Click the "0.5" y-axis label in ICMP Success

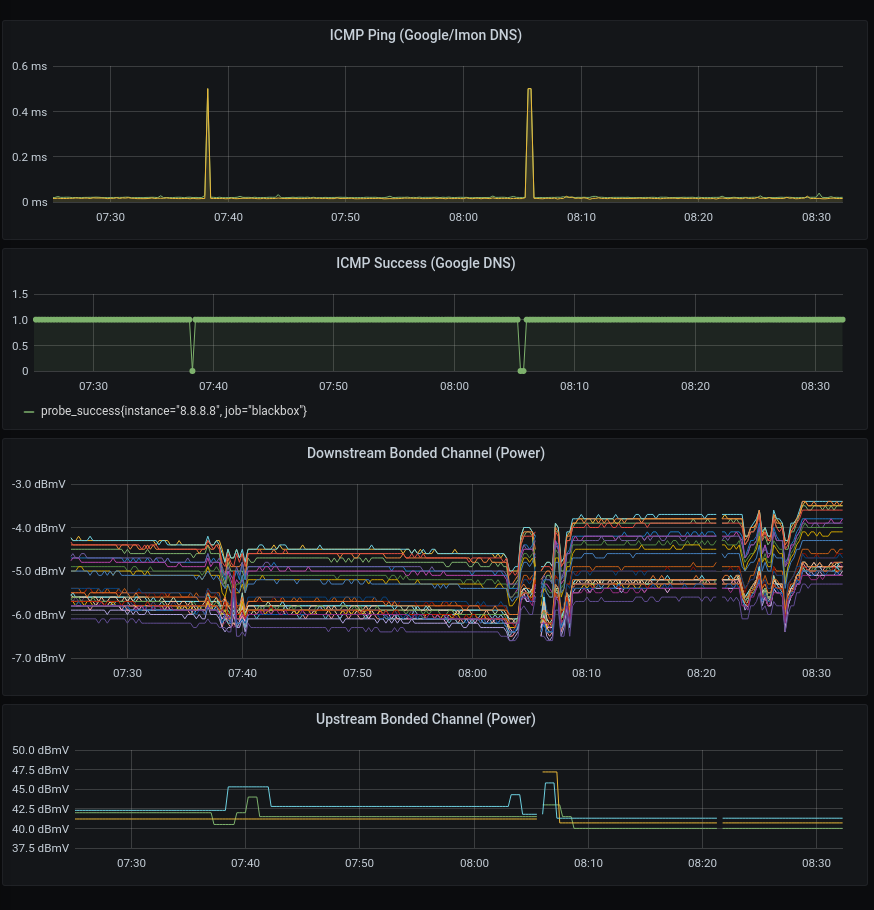click(20, 346)
